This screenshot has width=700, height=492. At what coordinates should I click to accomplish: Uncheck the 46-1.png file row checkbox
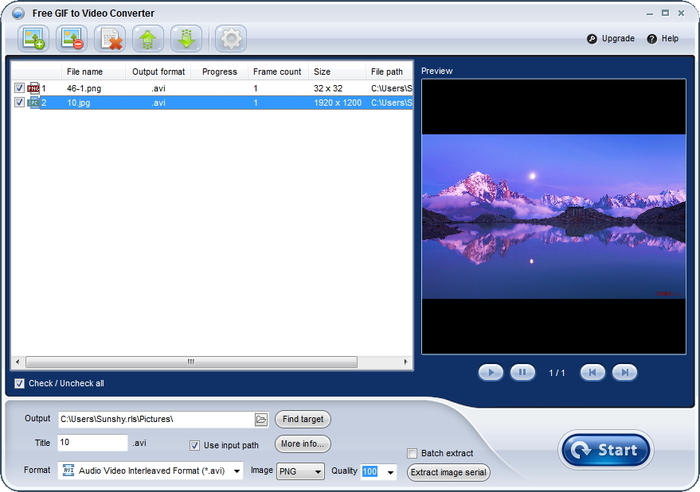[20, 88]
